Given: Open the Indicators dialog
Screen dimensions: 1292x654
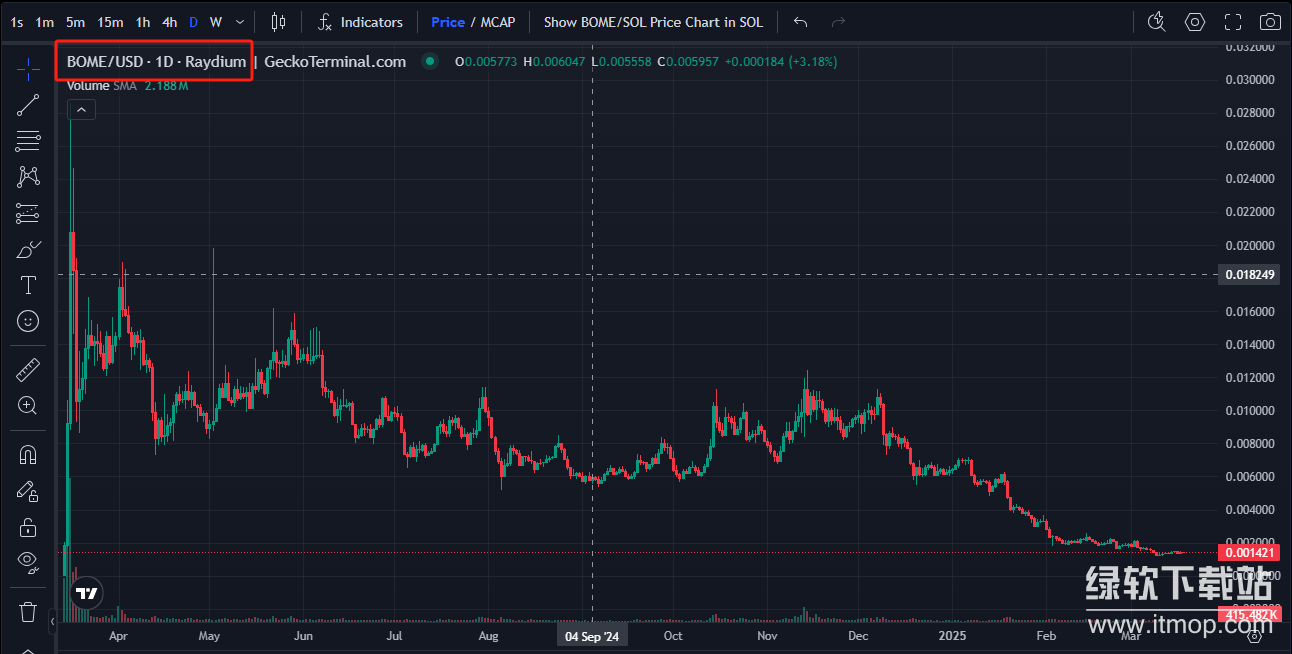Looking at the screenshot, I should pos(360,22).
